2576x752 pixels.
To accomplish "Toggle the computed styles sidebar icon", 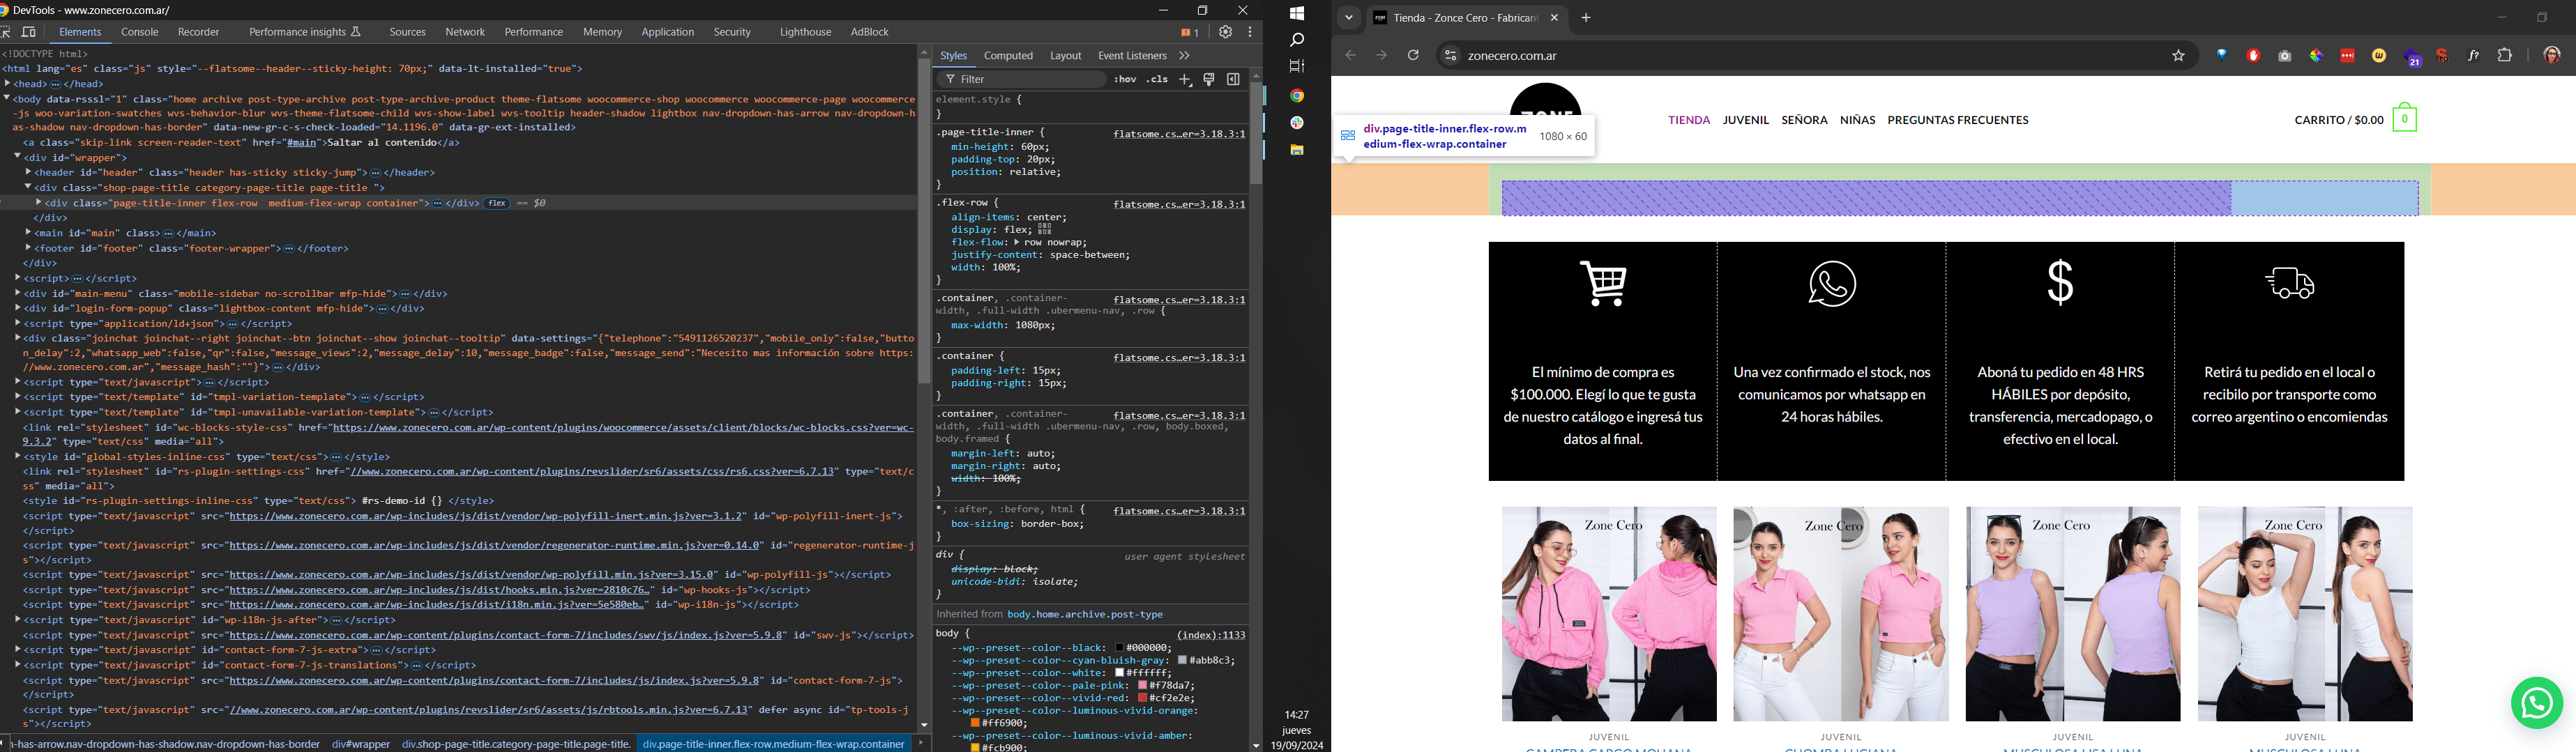I will (1233, 79).
